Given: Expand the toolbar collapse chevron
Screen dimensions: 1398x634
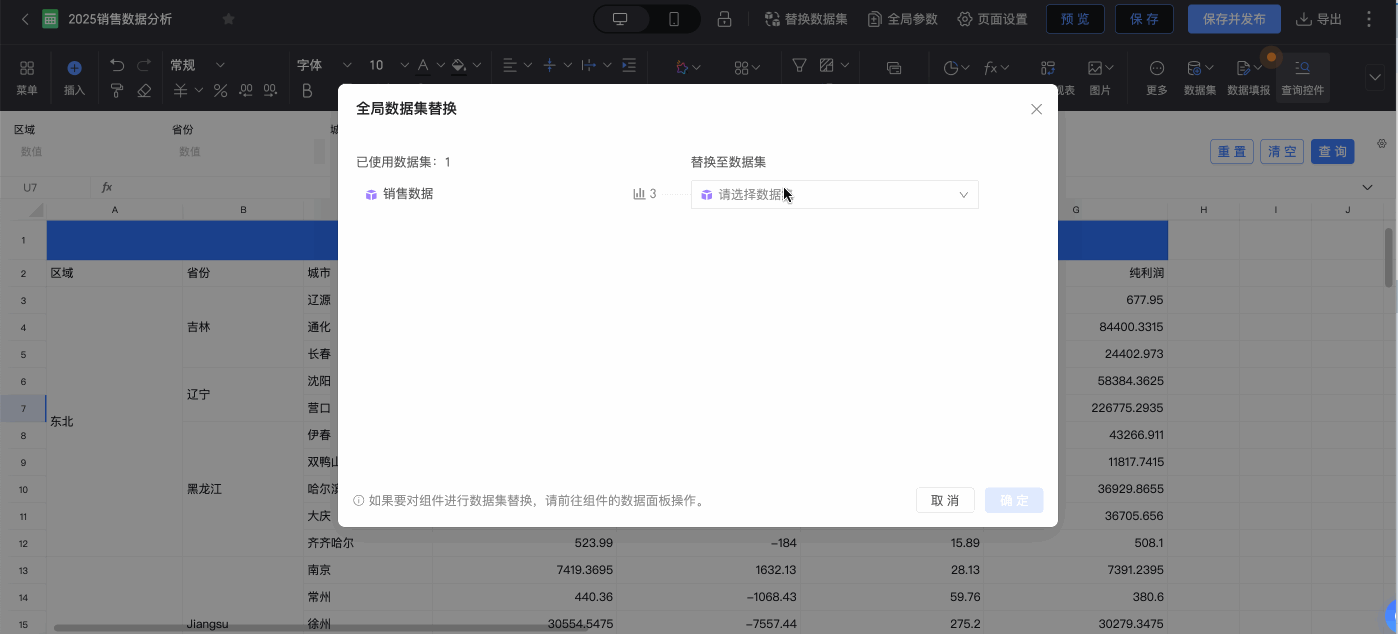Looking at the screenshot, I should (1375, 77).
